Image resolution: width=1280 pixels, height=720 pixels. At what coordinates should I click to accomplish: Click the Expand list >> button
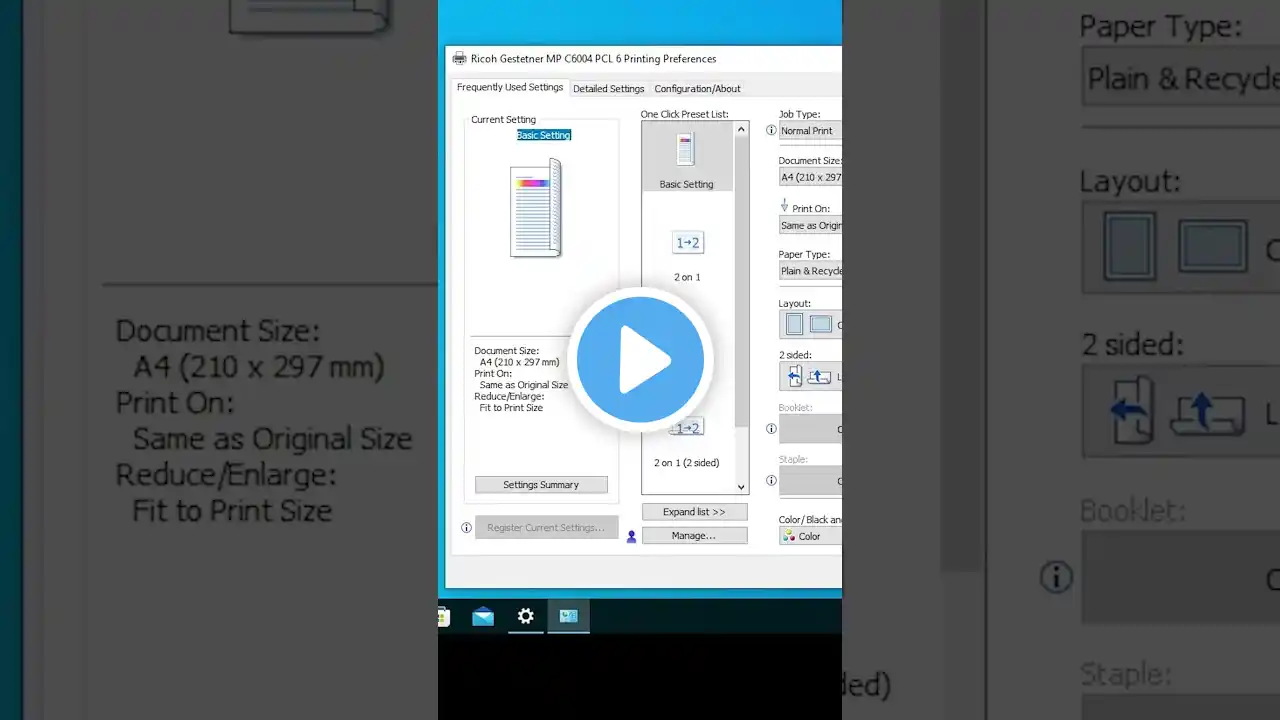coord(694,512)
